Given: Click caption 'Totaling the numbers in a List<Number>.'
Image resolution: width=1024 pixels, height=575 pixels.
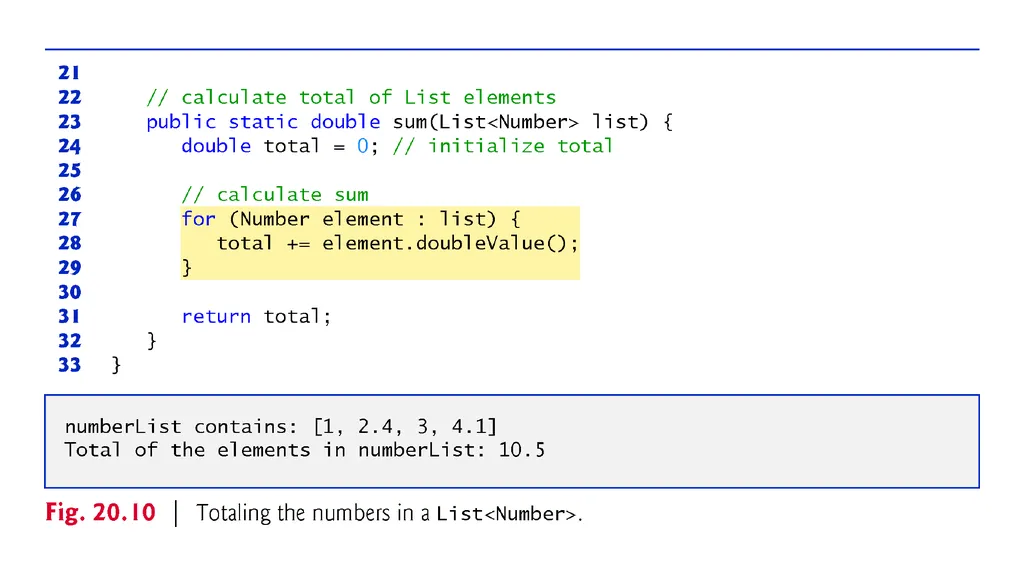Looking at the screenshot, I should click(x=389, y=514).
